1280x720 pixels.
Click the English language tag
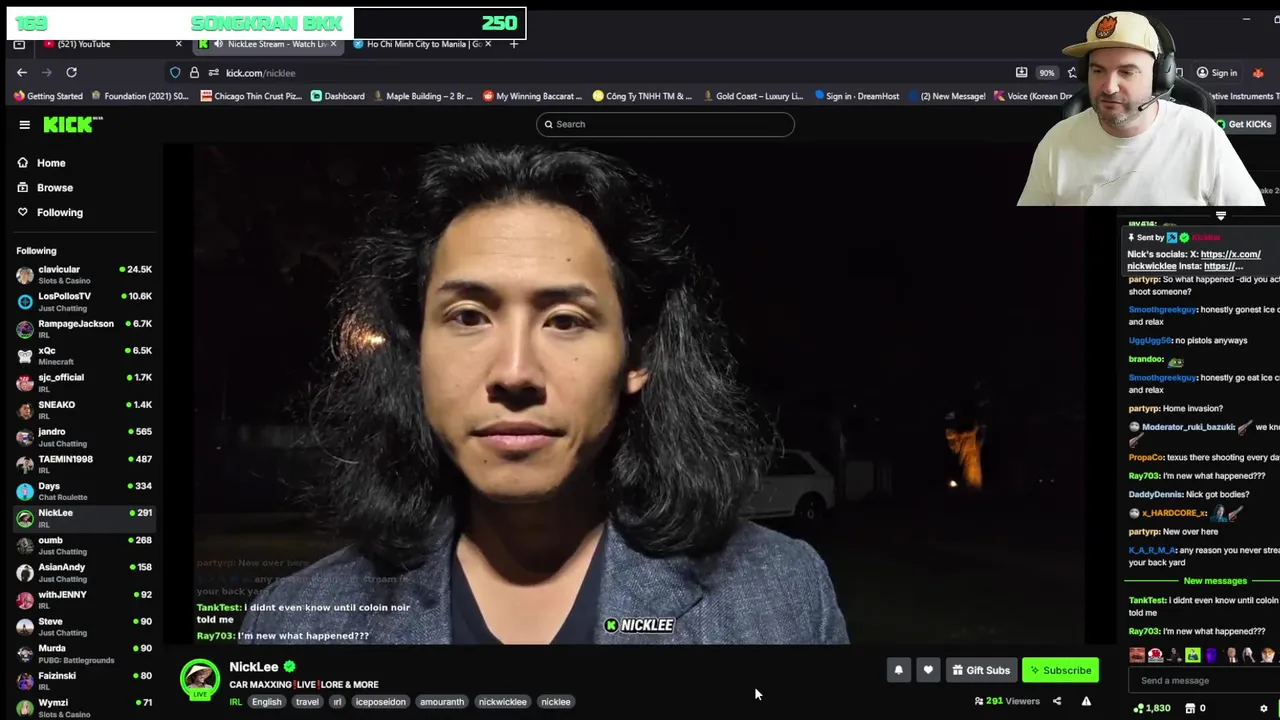click(266, 702)
